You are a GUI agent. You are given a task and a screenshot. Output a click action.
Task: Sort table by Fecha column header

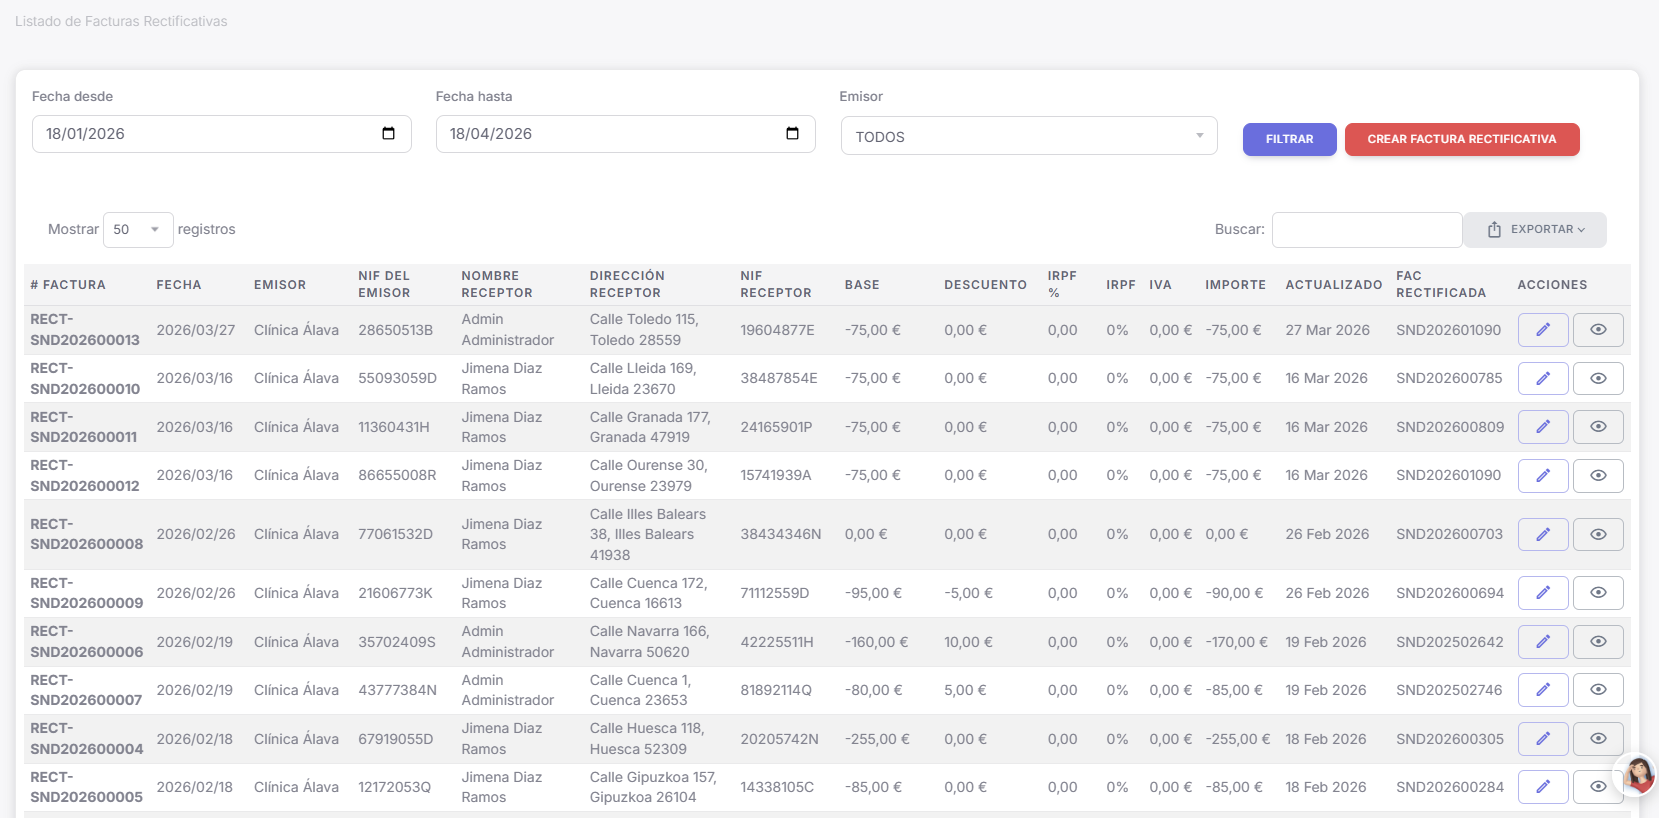point(179,285)
